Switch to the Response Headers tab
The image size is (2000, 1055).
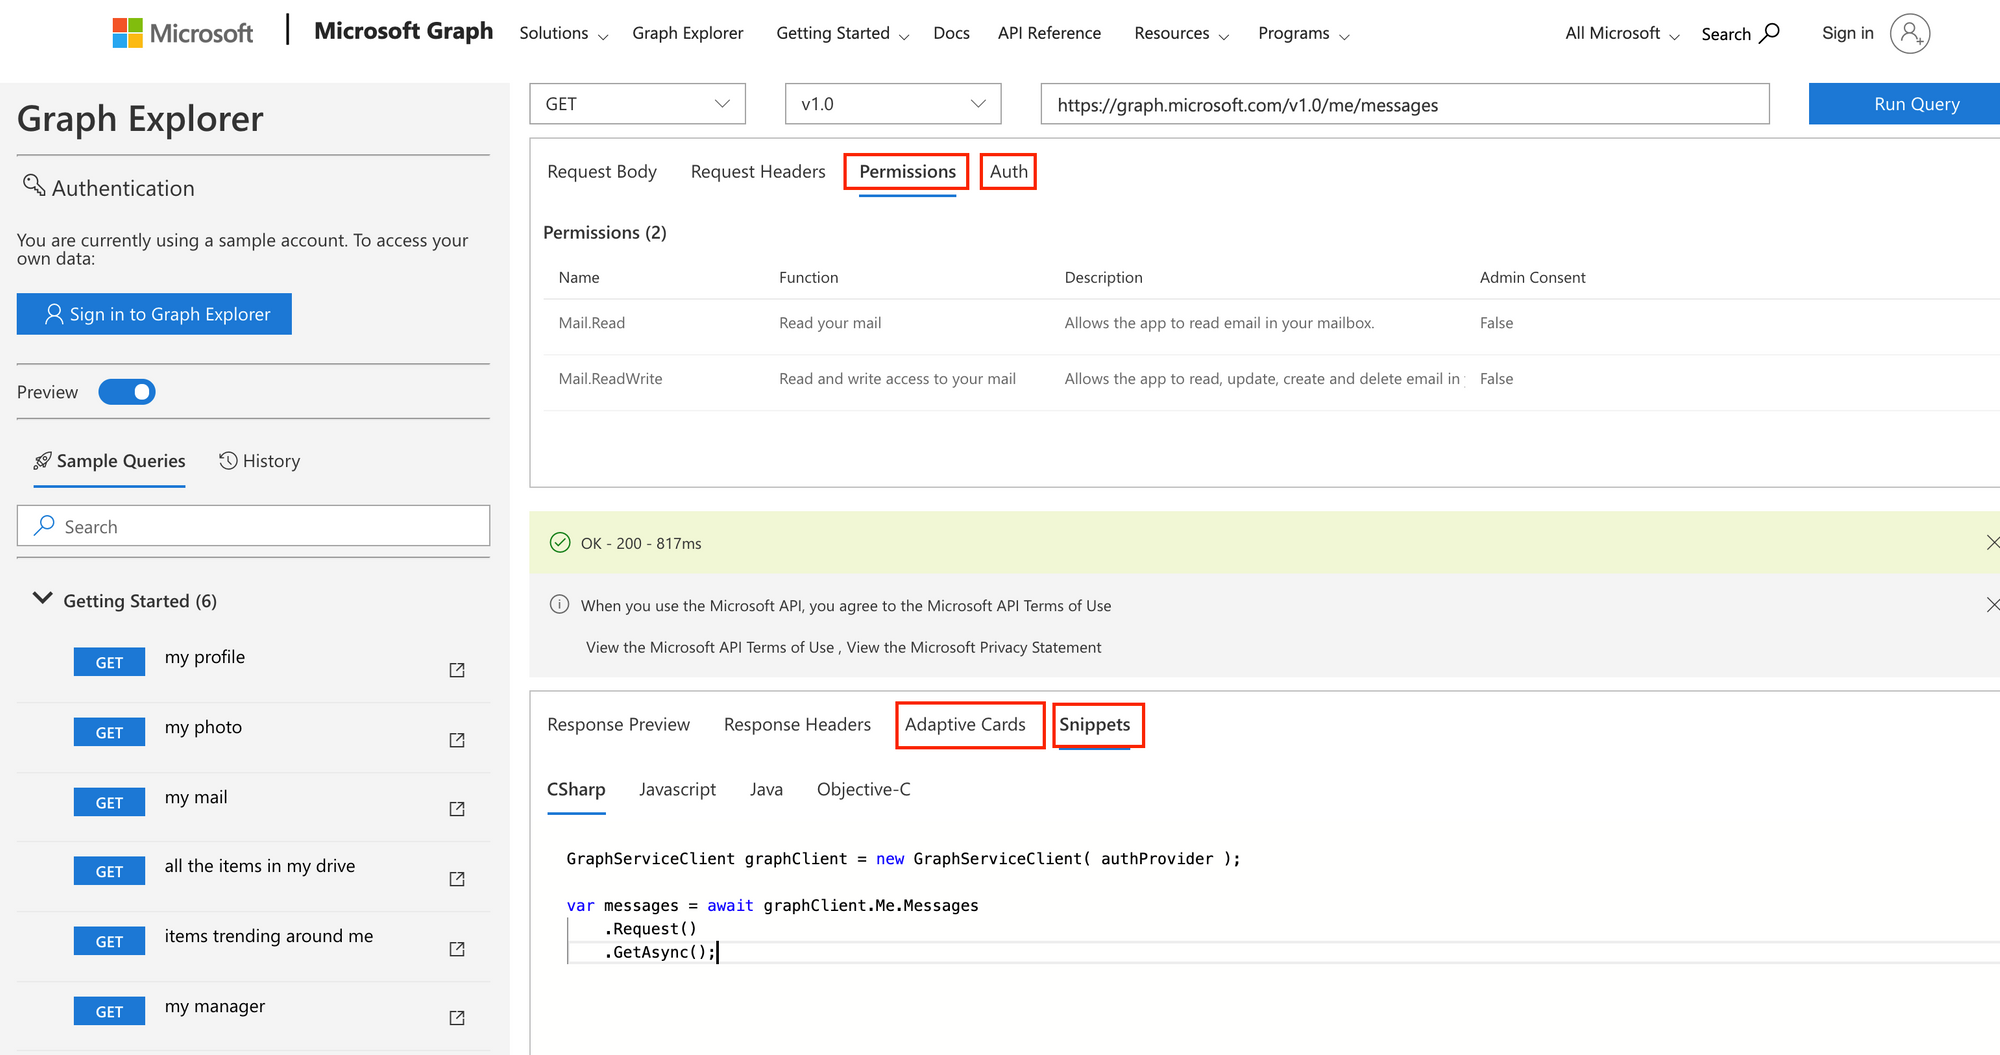click(x=797, y=724)
